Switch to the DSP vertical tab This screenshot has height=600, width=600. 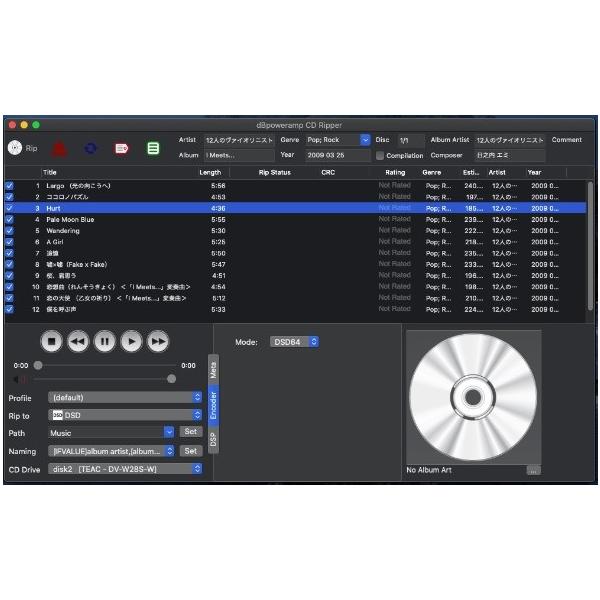point(214,439)
